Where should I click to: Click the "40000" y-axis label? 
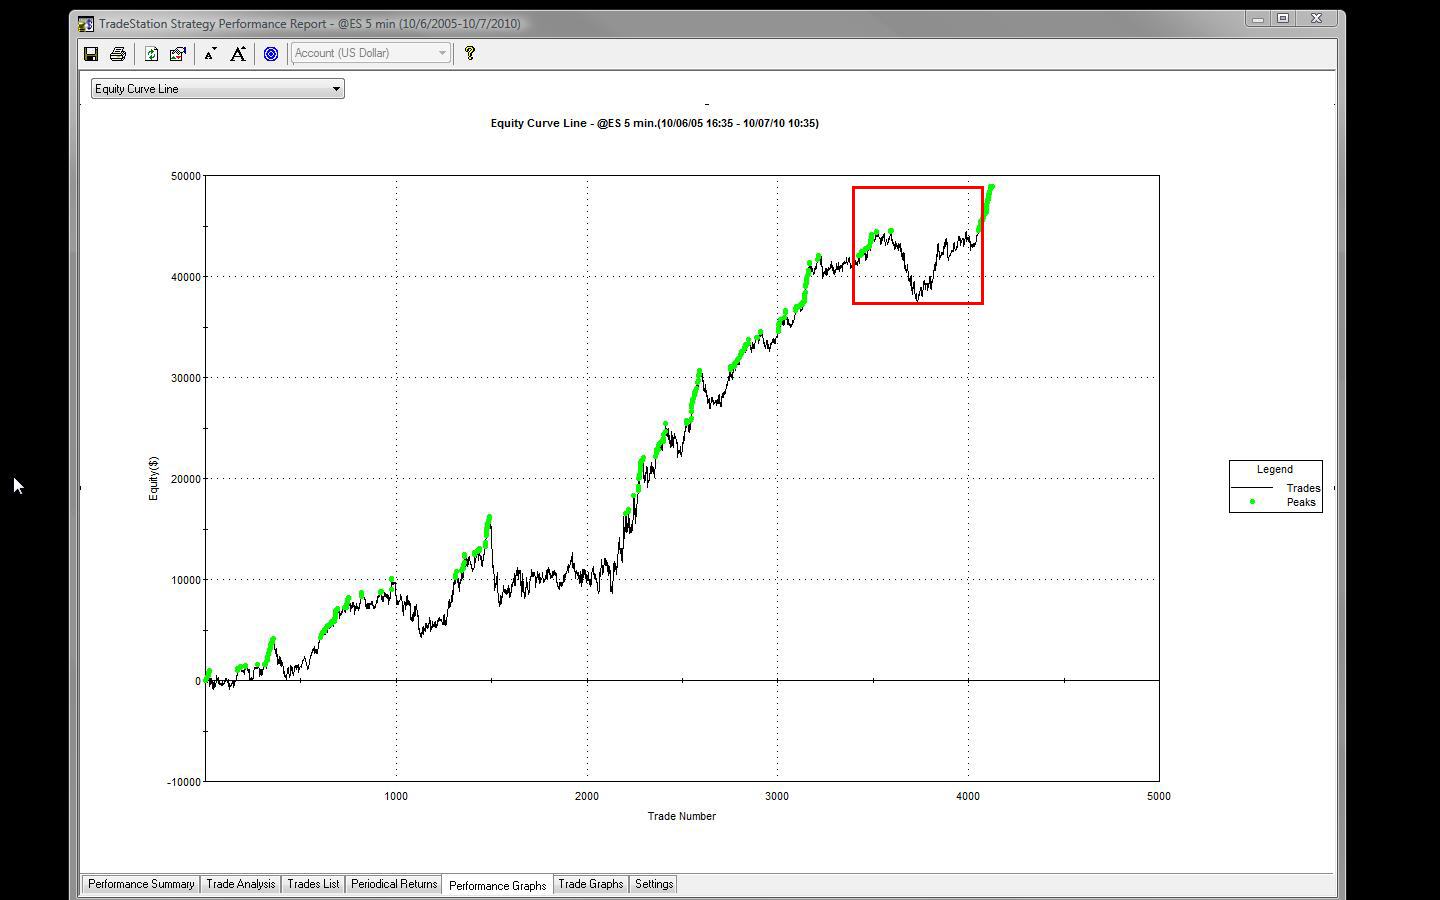pyautogui.click(x=186, y=277)
